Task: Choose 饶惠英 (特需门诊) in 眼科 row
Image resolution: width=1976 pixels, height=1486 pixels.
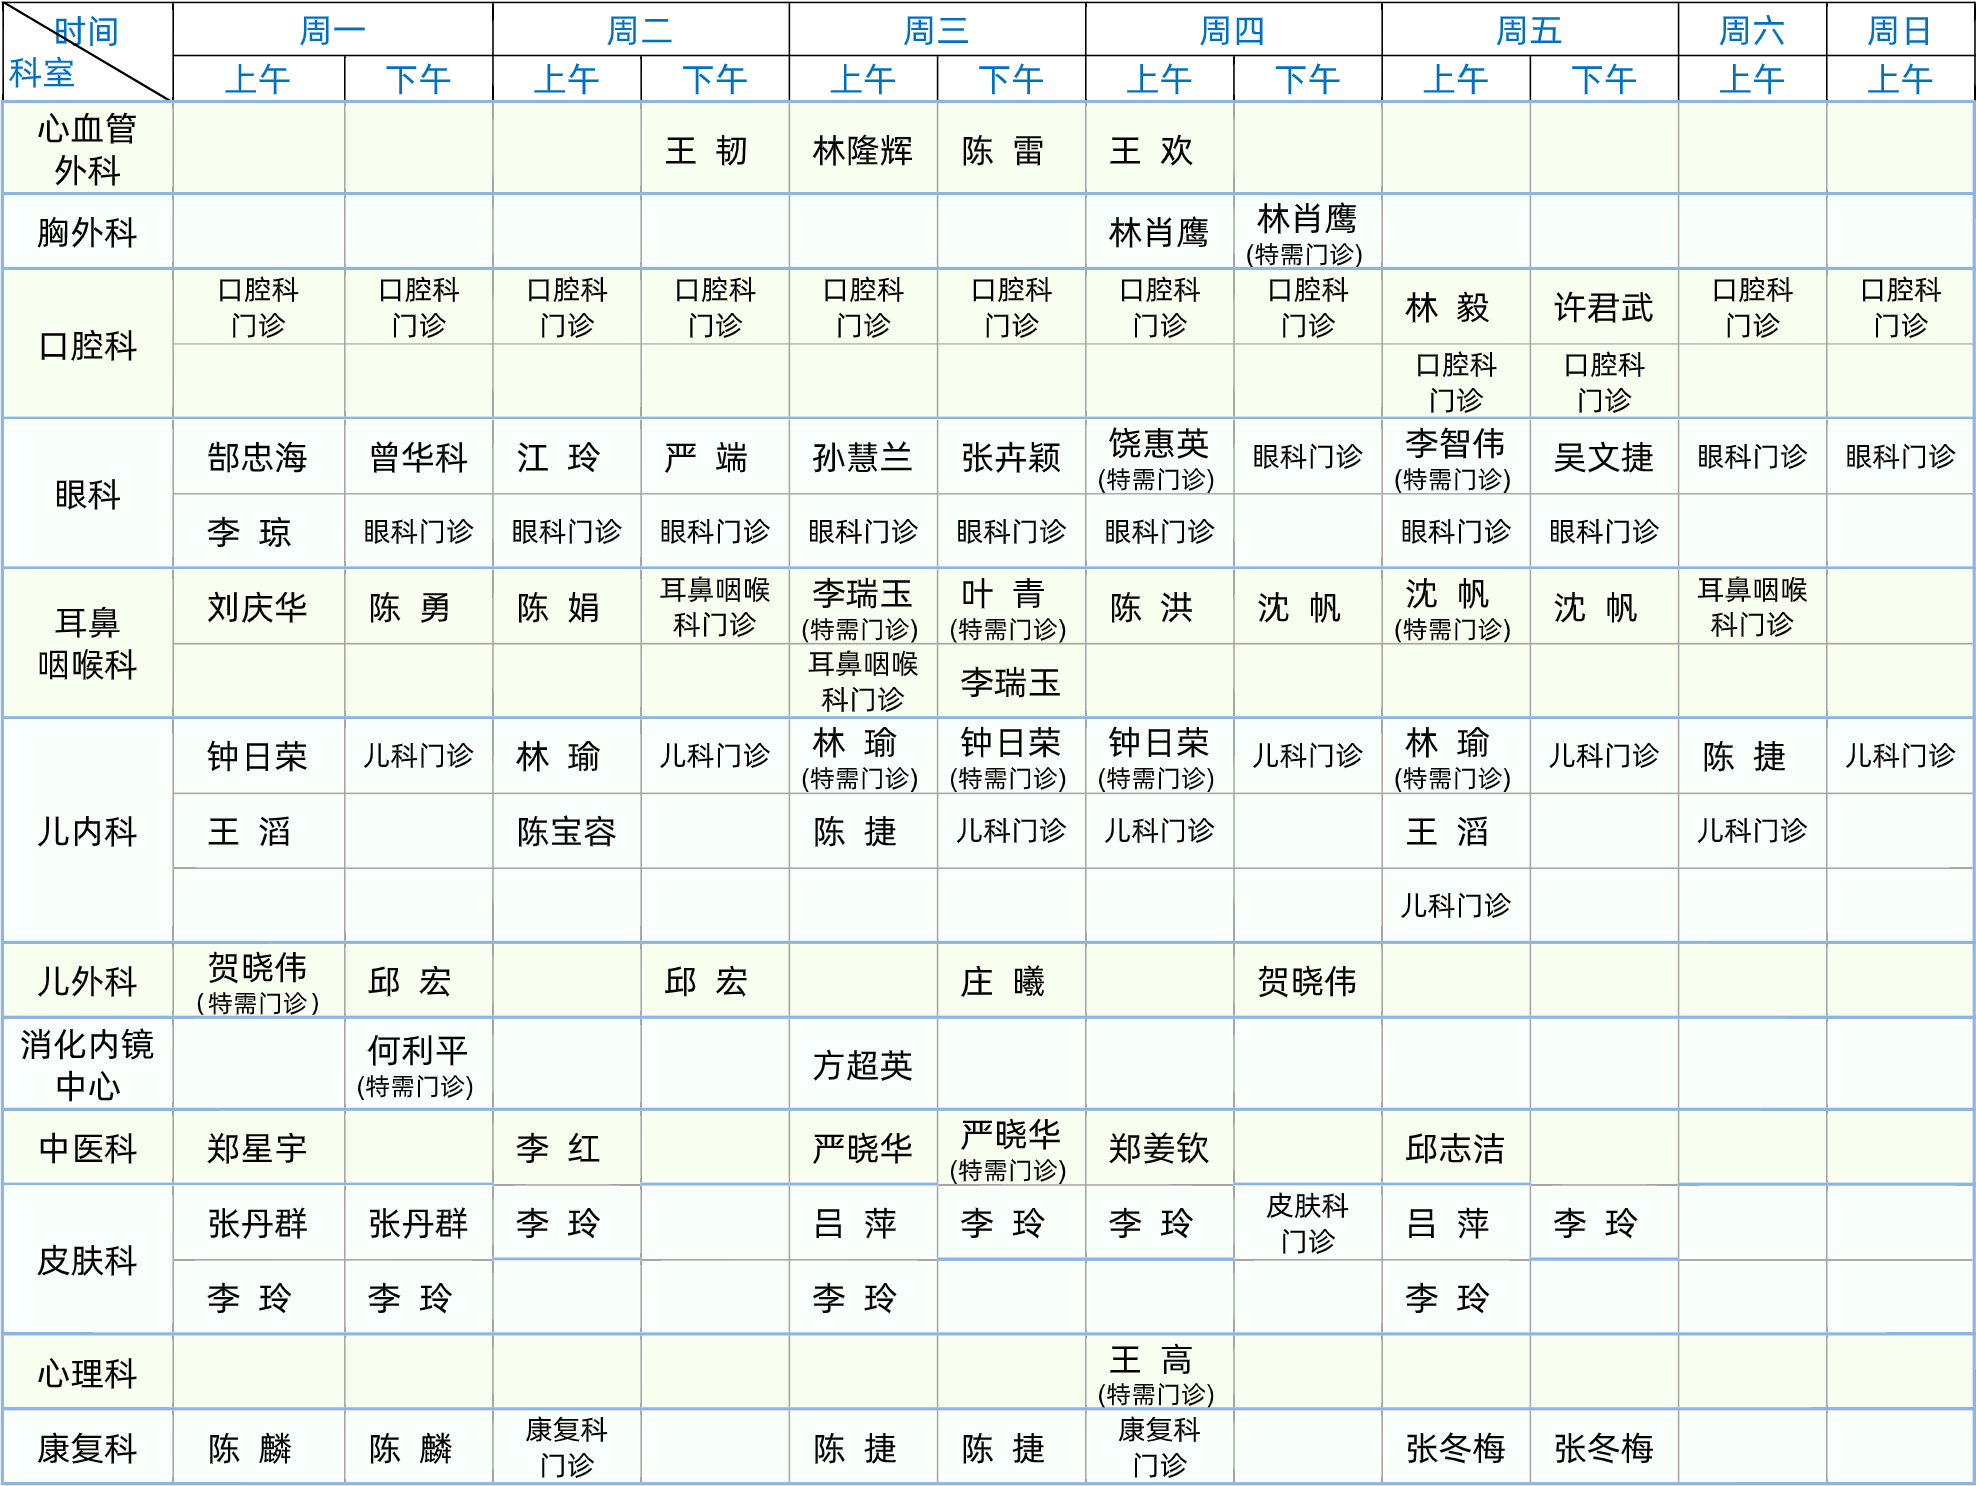Action: point(1158,457)
